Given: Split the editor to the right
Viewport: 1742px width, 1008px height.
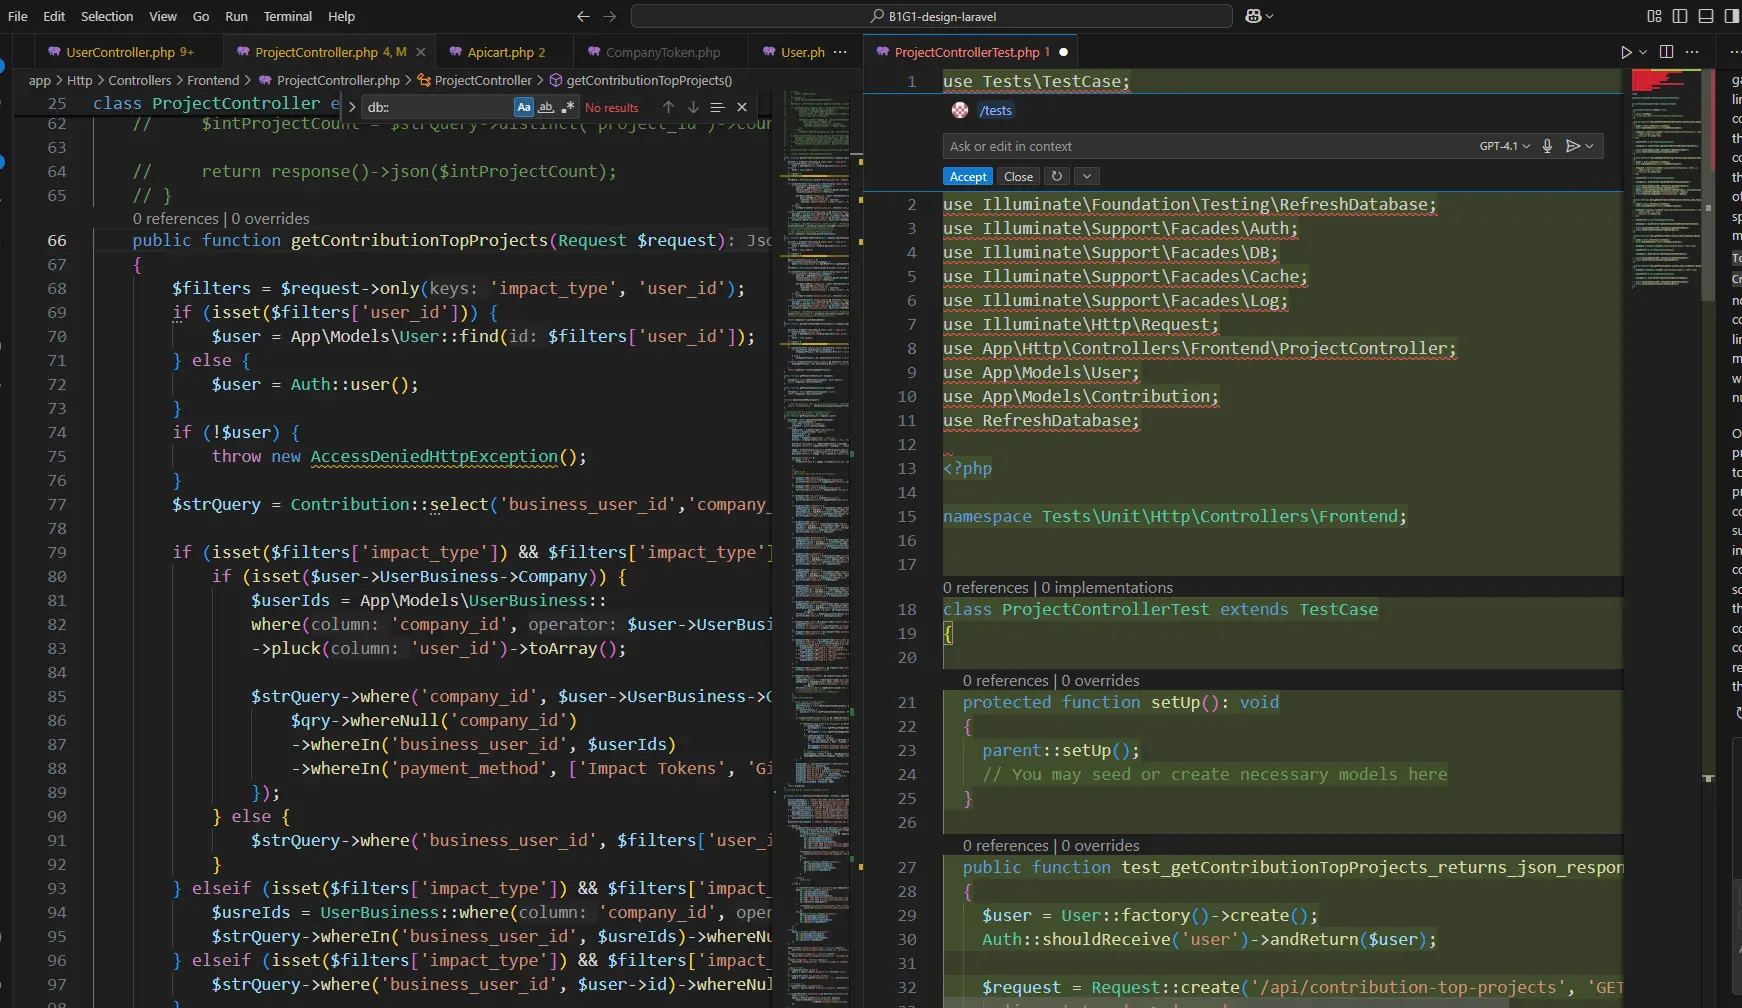Looking at the screenshot, I should tap(1666, 52).
